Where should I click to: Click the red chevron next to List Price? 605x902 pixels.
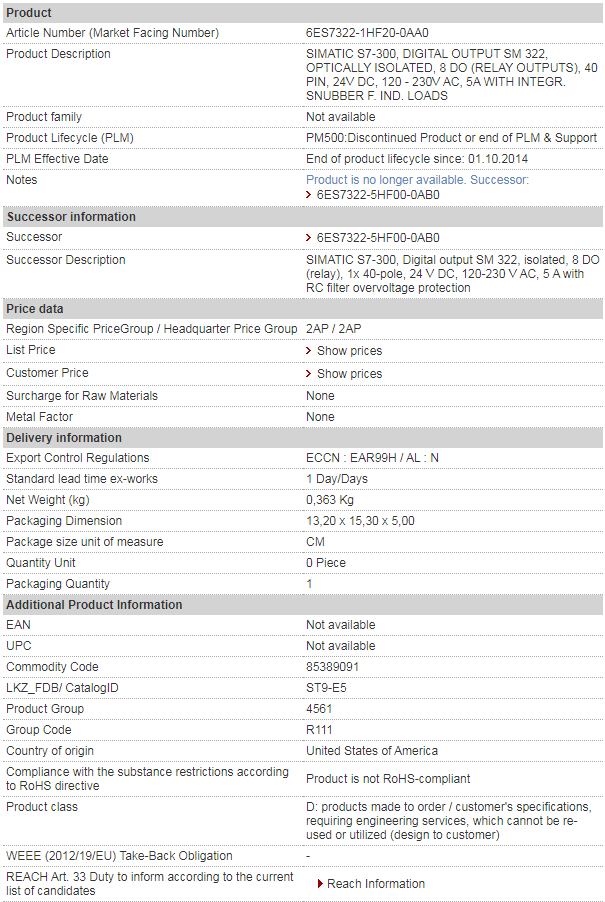click(309, 350)
